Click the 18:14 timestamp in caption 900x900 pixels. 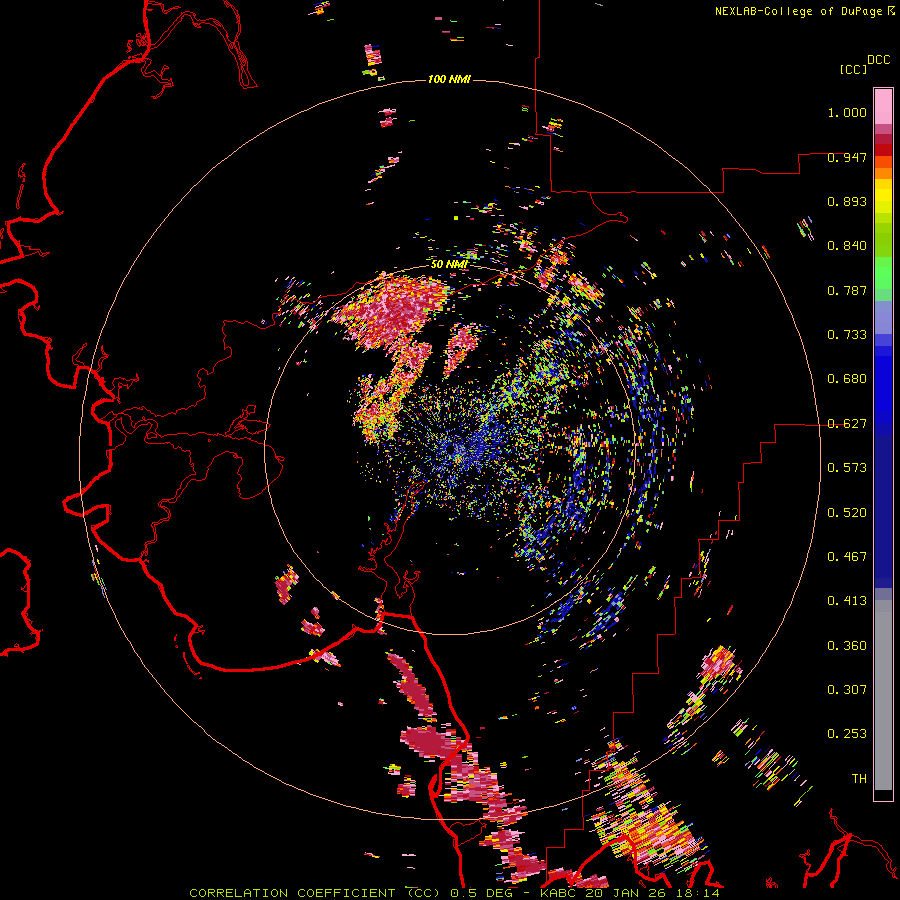pyautogui.click(x=700, y=893)
